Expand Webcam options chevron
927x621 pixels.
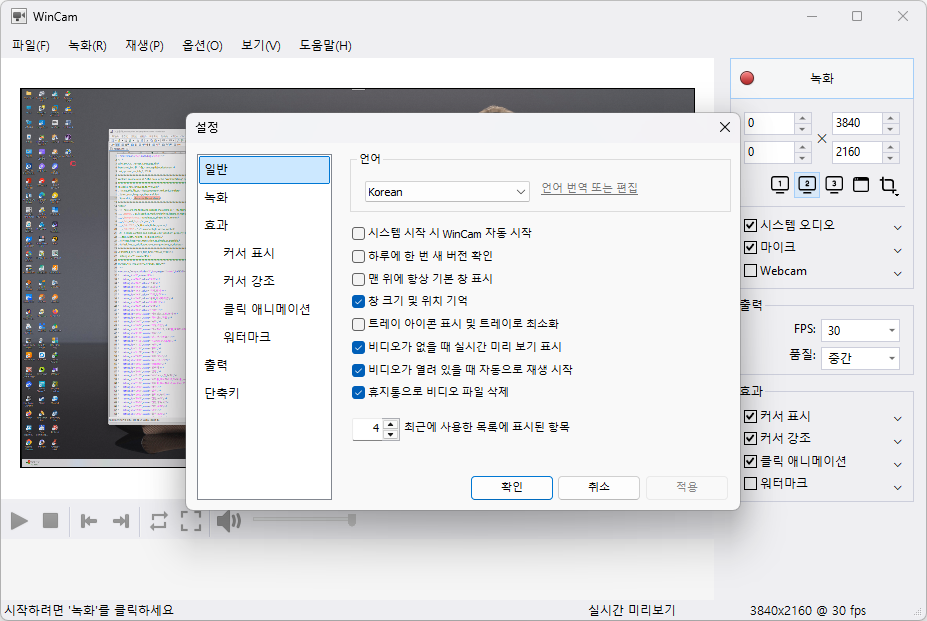[x=897, y=274]
